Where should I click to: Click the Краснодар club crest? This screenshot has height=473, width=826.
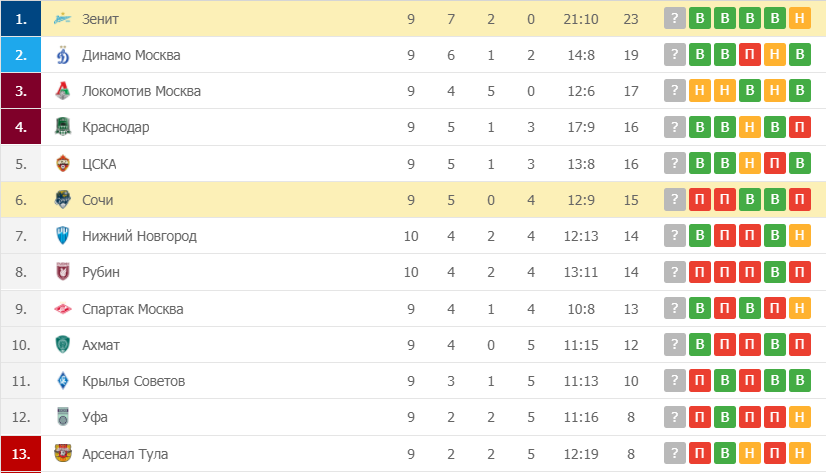click(x=63, y=127)
